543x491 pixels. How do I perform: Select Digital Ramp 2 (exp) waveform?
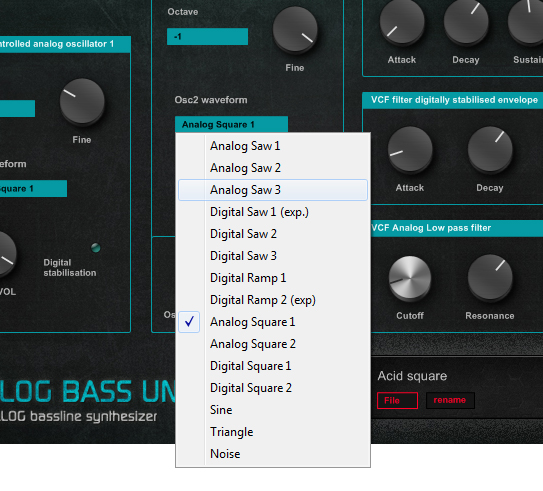[273, 300]
